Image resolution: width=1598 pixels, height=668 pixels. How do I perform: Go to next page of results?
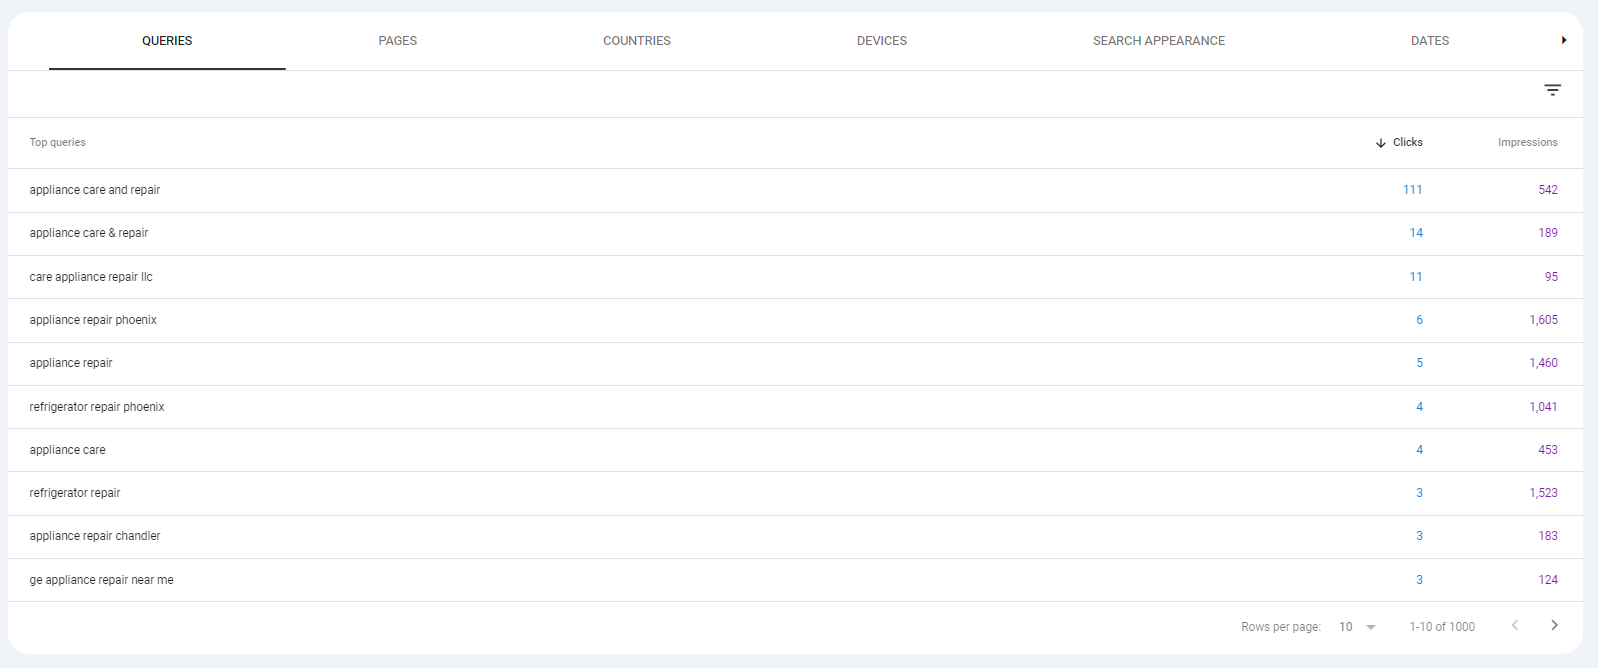(x=1554, y=626)
